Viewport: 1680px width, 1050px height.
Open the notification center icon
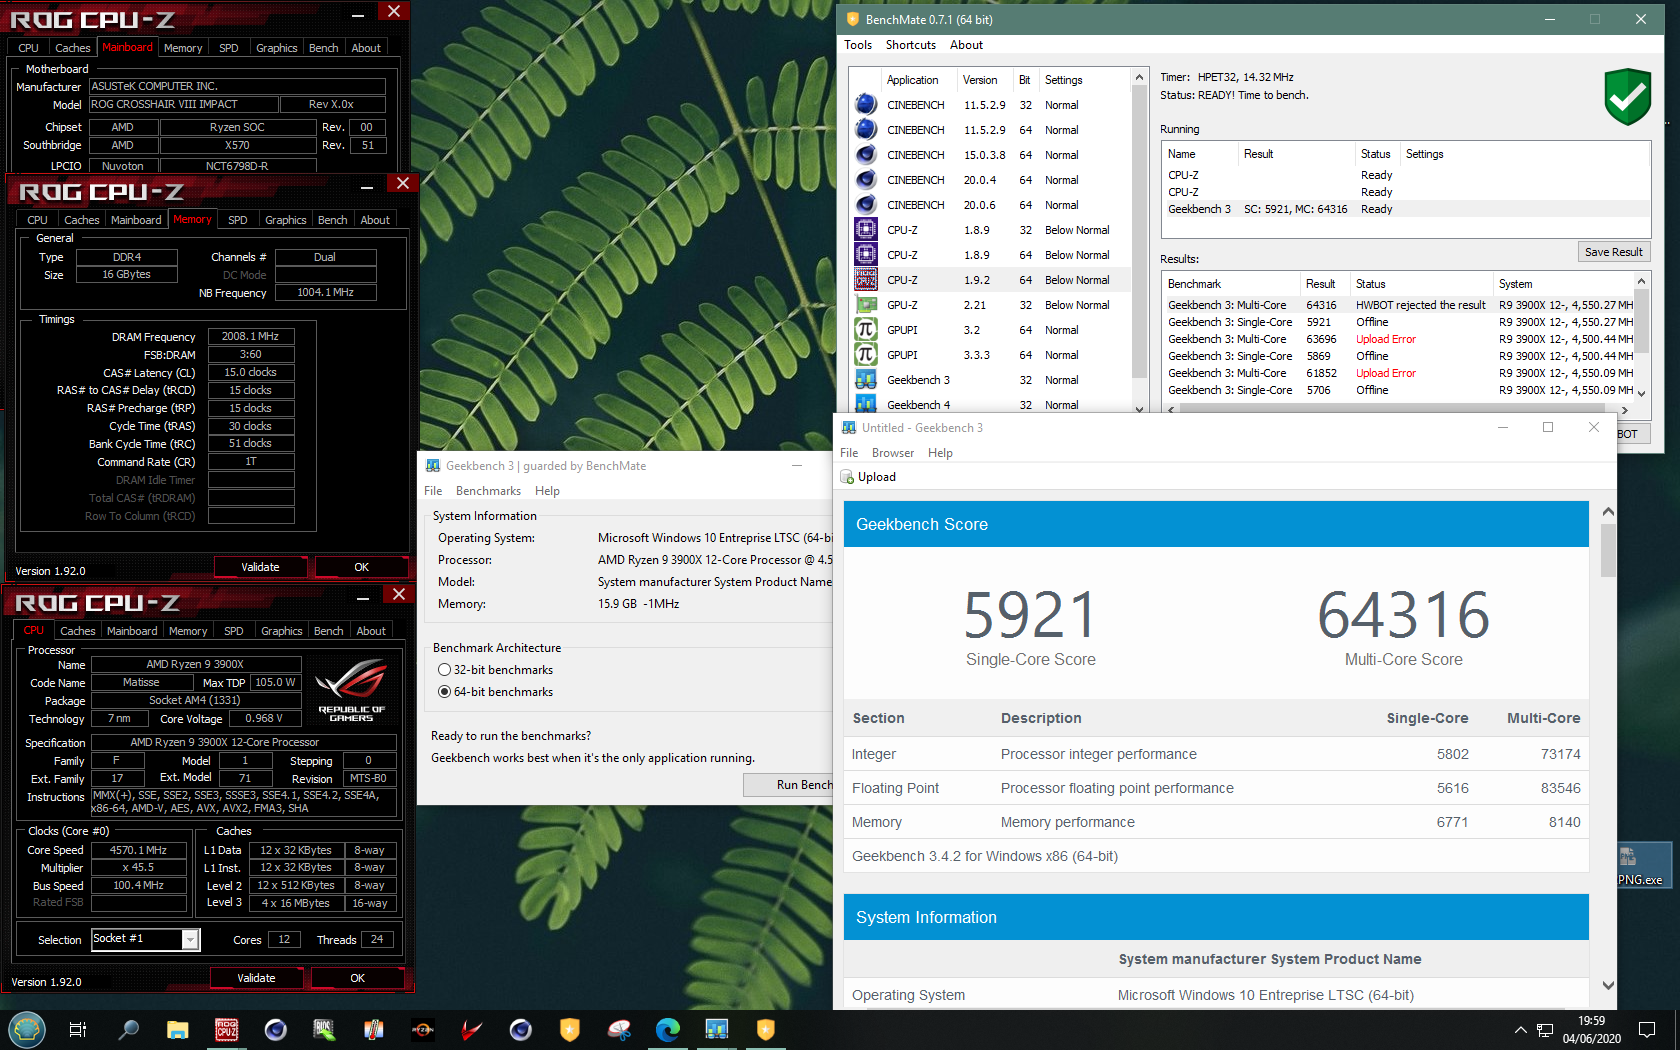[1647, 1029]
